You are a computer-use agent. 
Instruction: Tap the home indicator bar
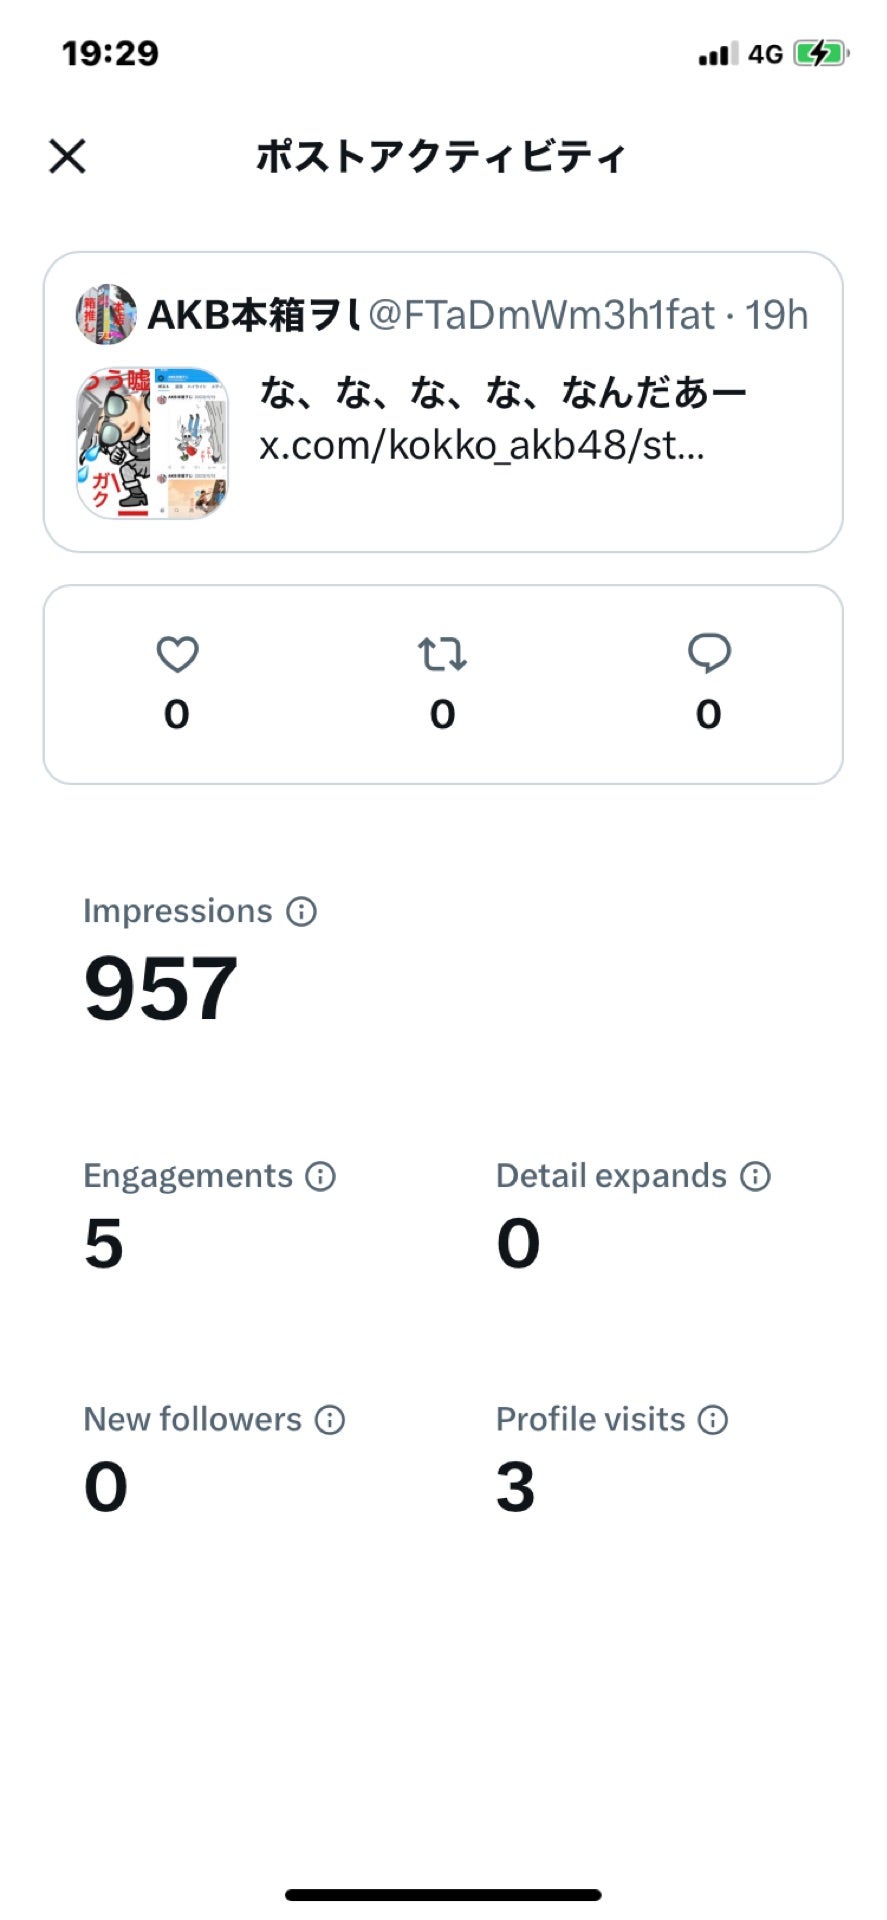coord(443,1894)
